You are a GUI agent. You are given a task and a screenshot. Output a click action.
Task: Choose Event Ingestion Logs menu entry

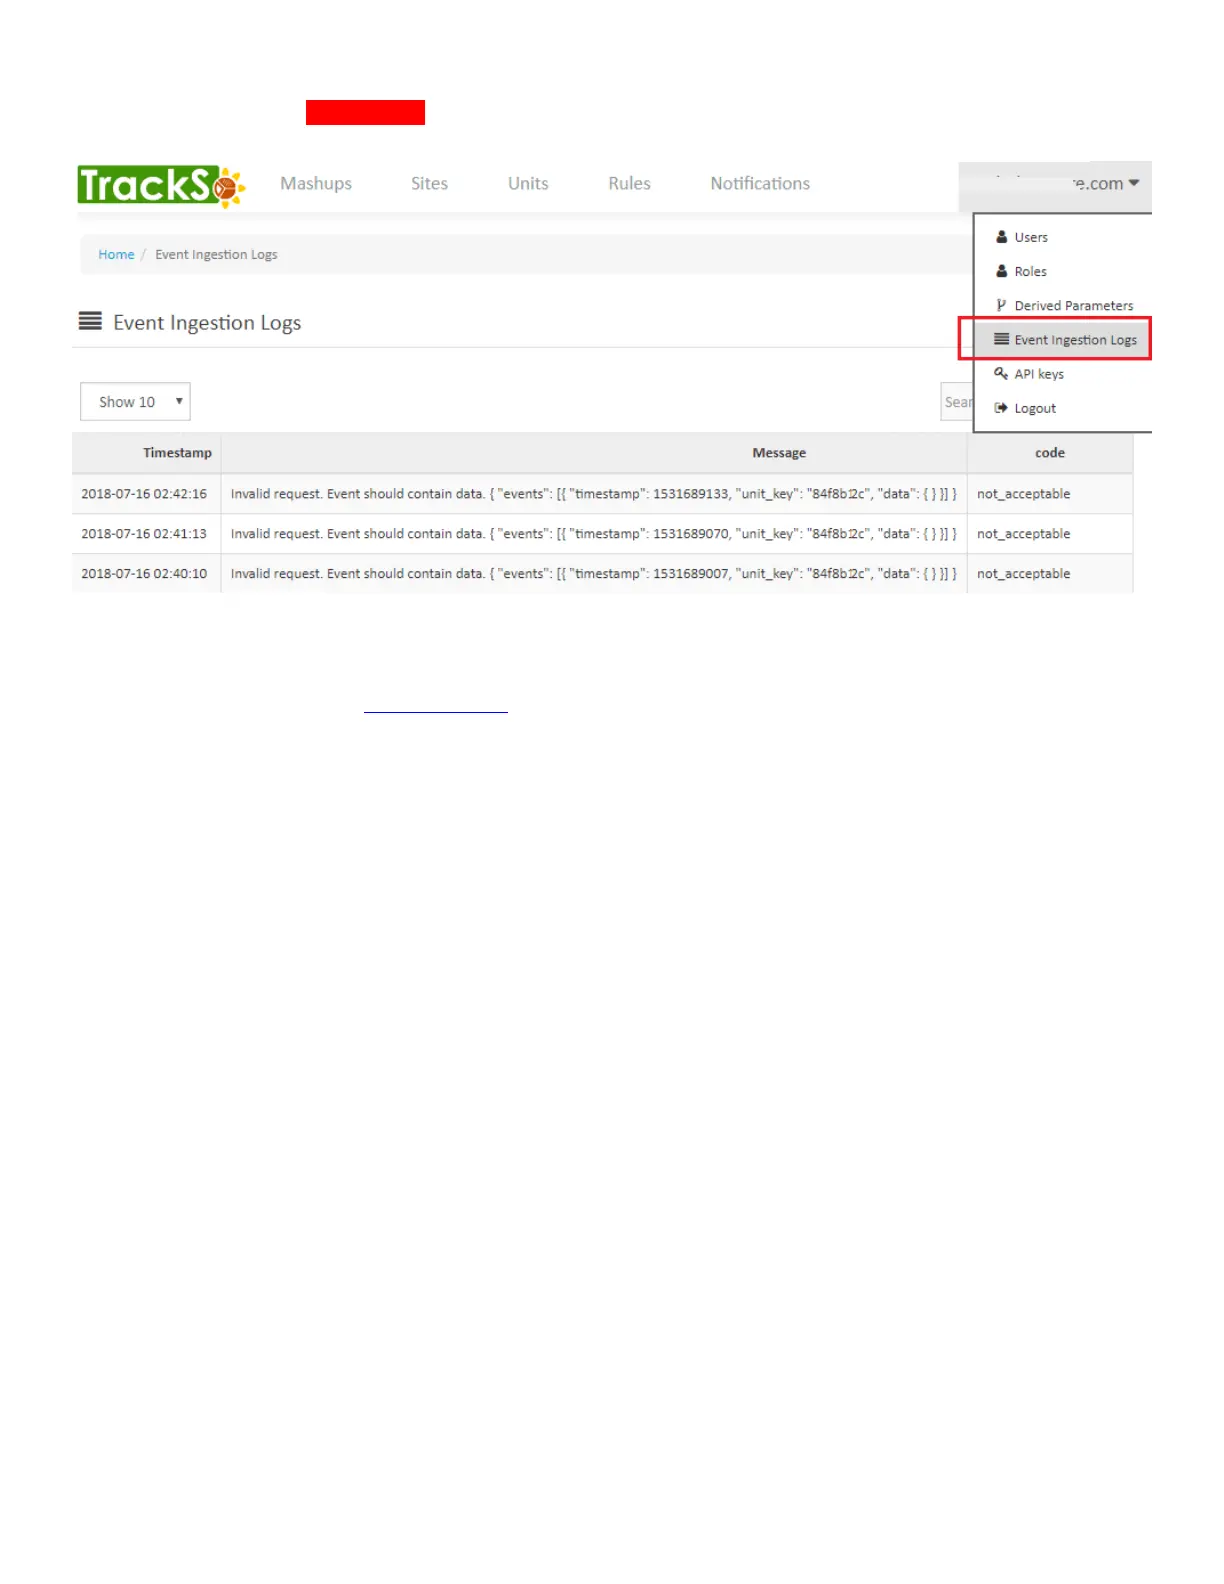(1075, 340)
